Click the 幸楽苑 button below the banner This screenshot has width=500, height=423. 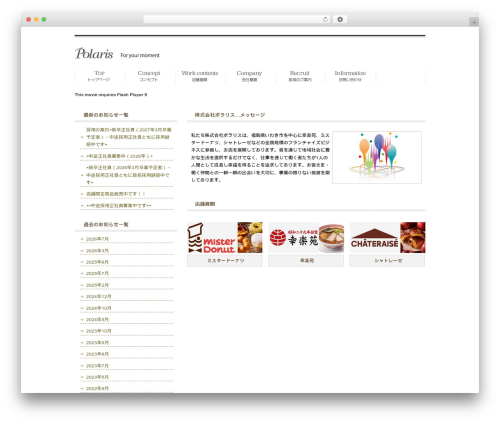point(306,261)
